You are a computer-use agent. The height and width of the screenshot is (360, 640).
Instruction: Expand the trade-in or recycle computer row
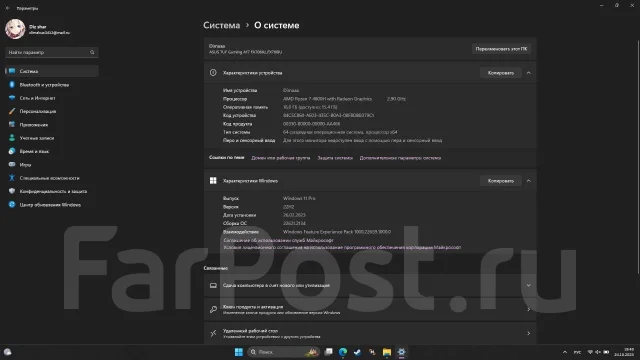[370, 285]
